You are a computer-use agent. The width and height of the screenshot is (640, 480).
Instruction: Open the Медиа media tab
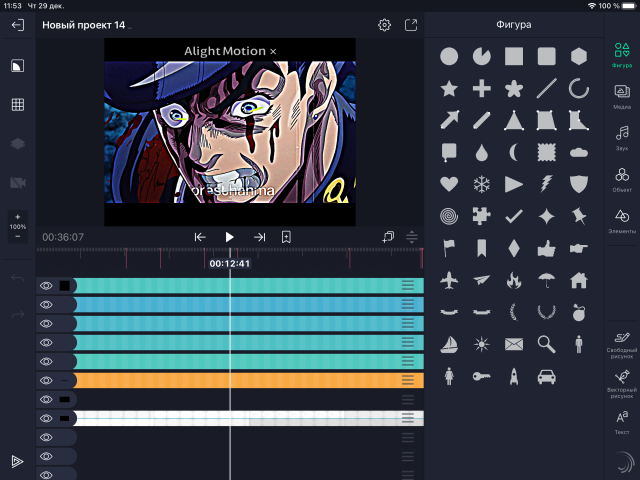tap(622, 97)
